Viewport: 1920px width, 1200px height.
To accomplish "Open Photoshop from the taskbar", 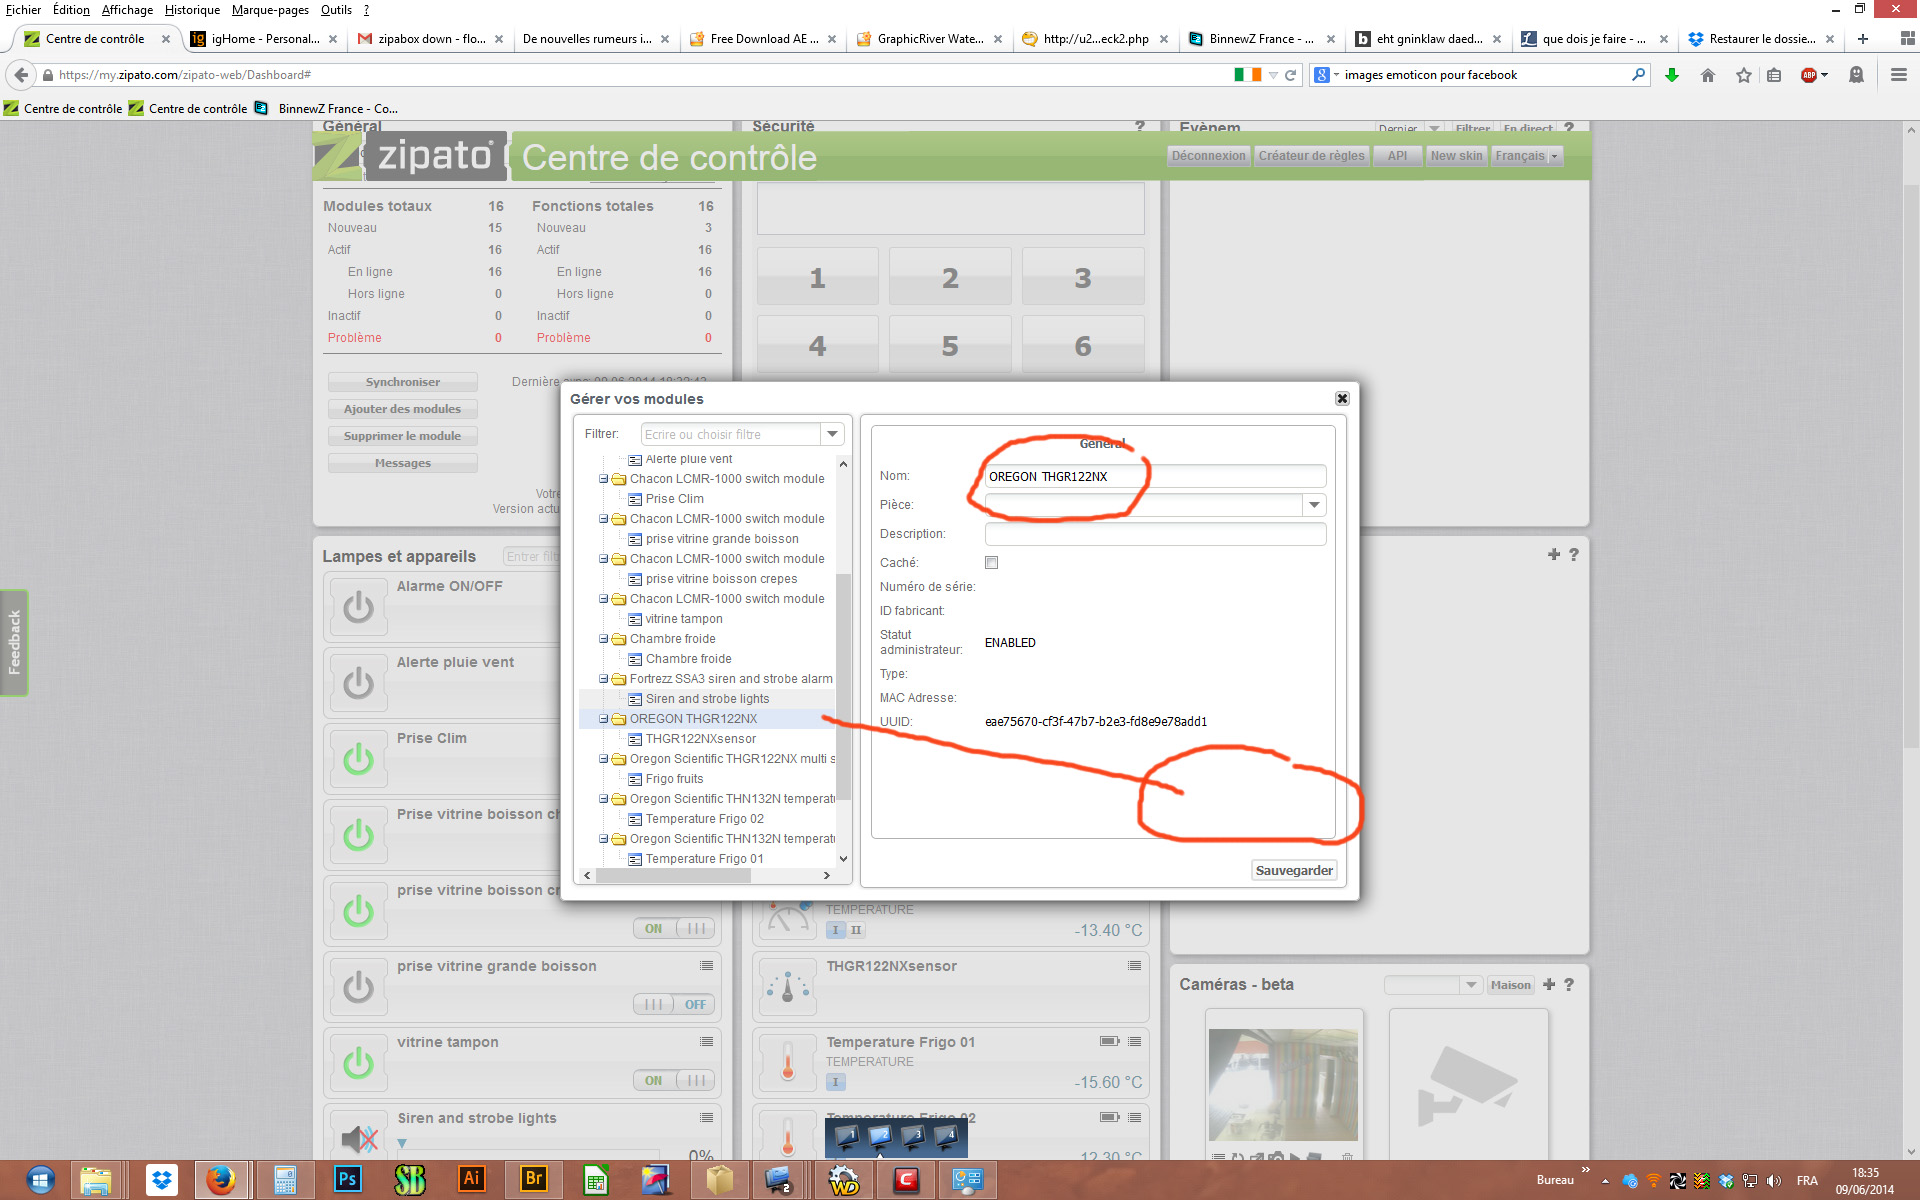I will click(346, 1179).
